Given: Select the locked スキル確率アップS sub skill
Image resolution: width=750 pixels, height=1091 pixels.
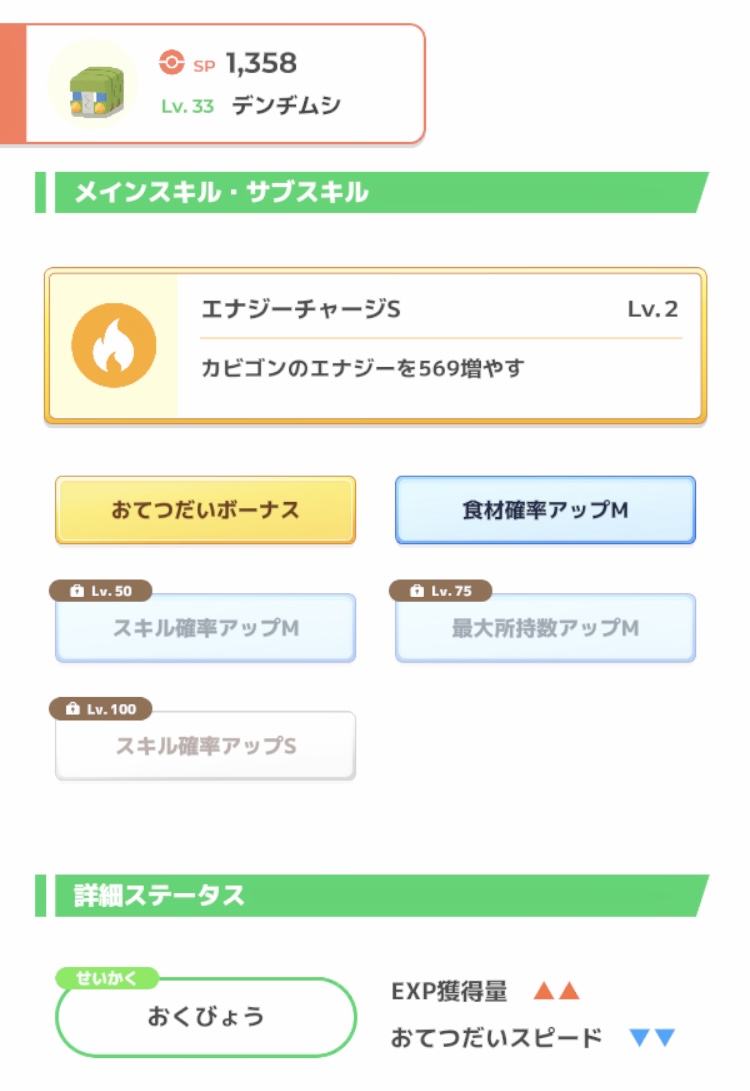Looking at the screenshot, I should pos(205,746).
